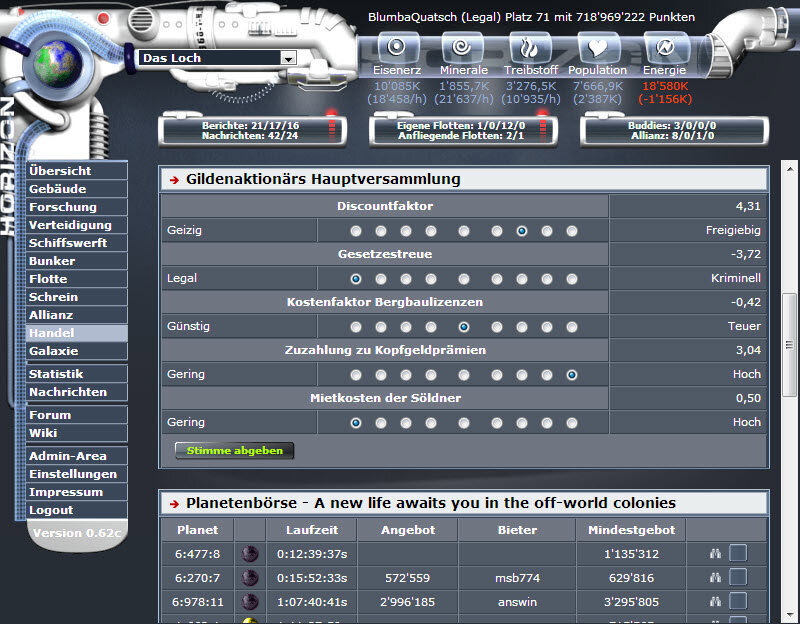Click the Energie lightning icon
Image resolution: width=800 pixels, height=624 pixels.
[664, 46]
